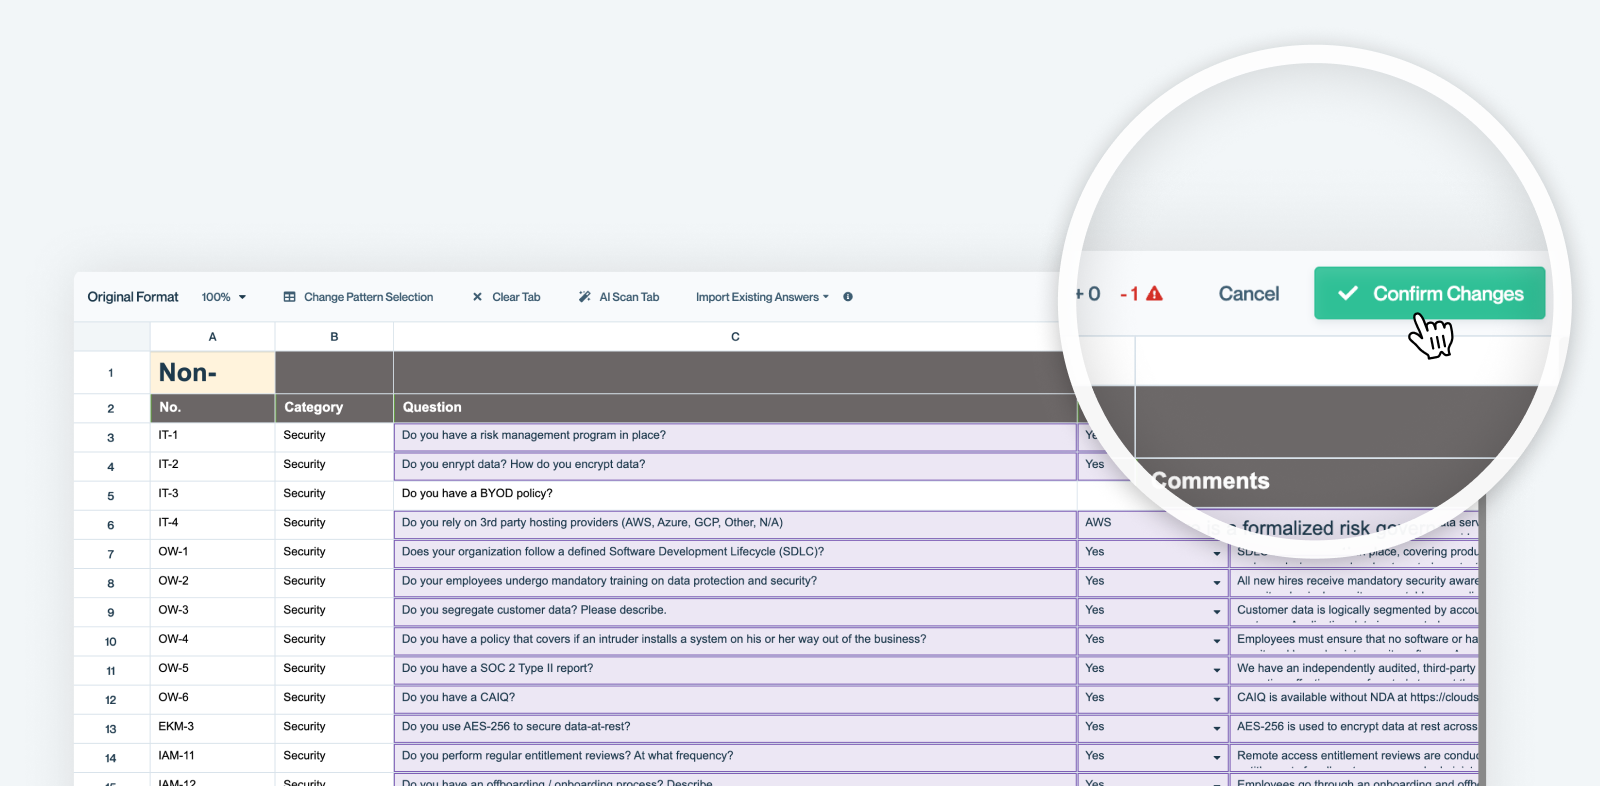Click the EKM-3 cell
1600x786 pixels.
click(x=212, y=727)
